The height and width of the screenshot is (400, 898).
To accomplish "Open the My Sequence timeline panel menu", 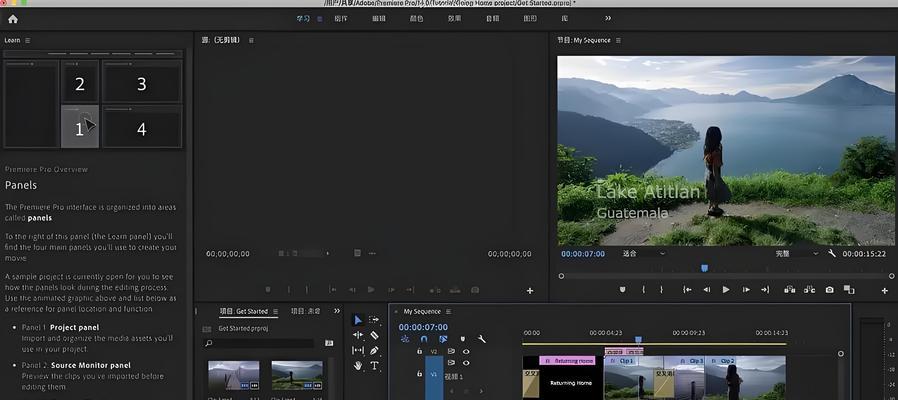I will tap(448, 311).
